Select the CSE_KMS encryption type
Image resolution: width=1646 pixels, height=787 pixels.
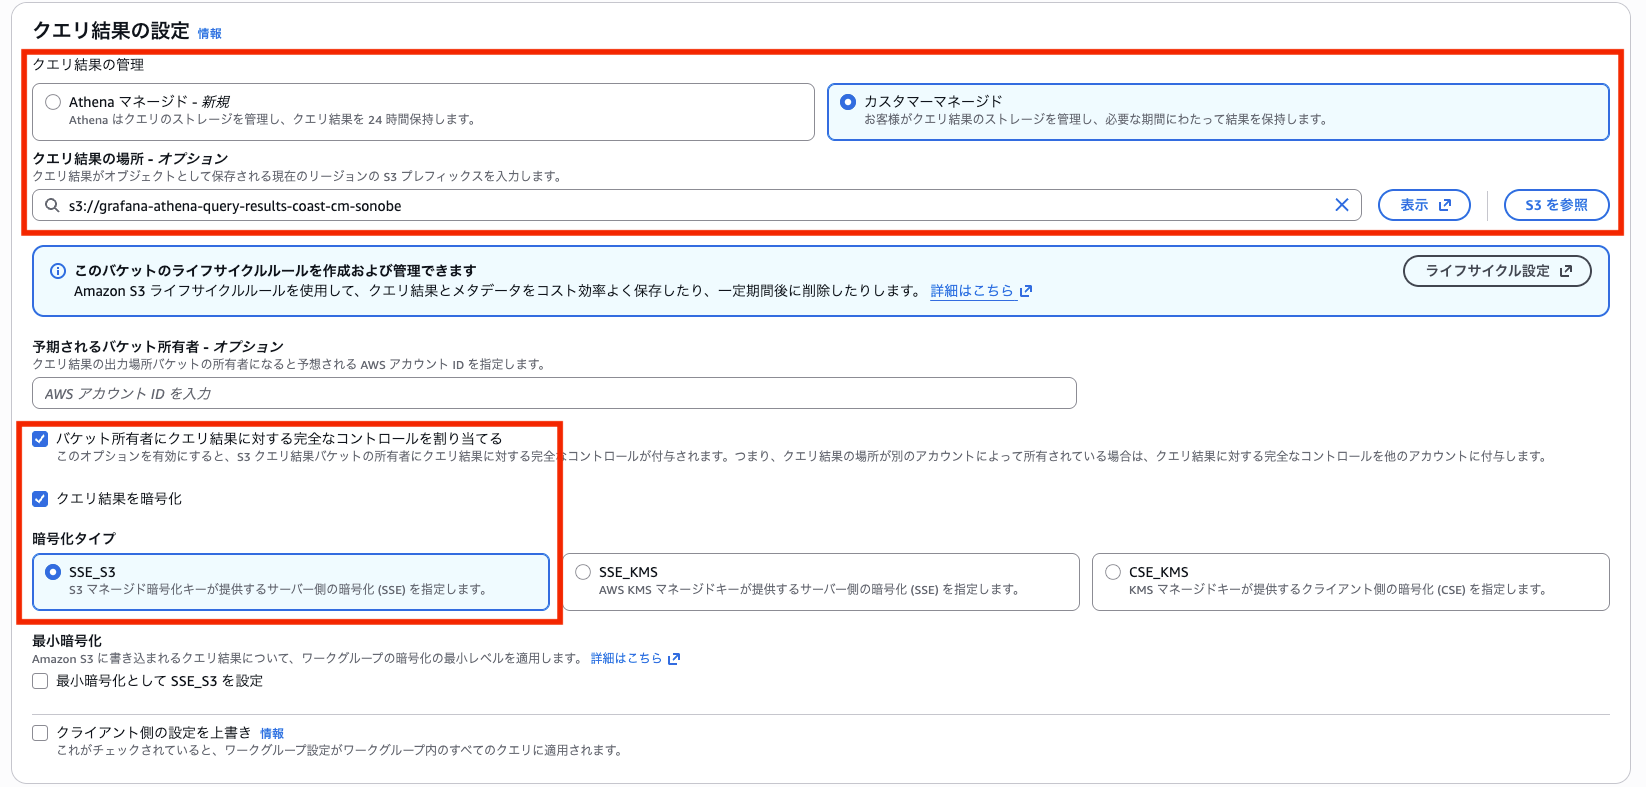(x=1113, y=572)
